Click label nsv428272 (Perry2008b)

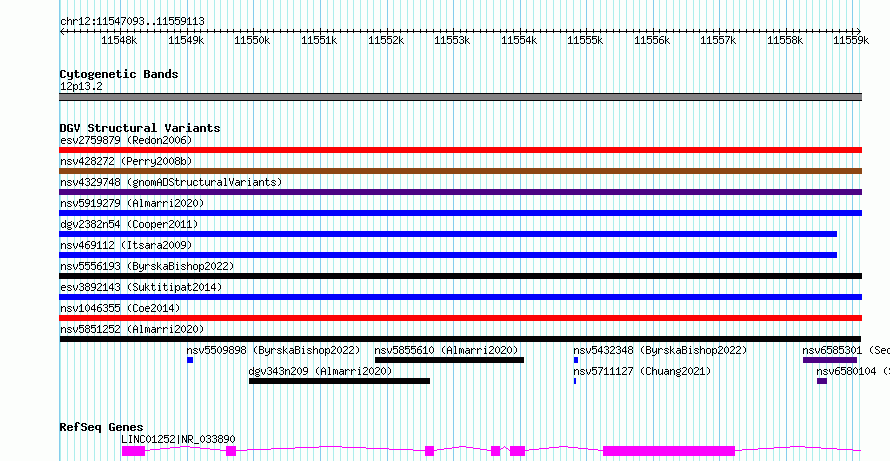click(126, 161)
